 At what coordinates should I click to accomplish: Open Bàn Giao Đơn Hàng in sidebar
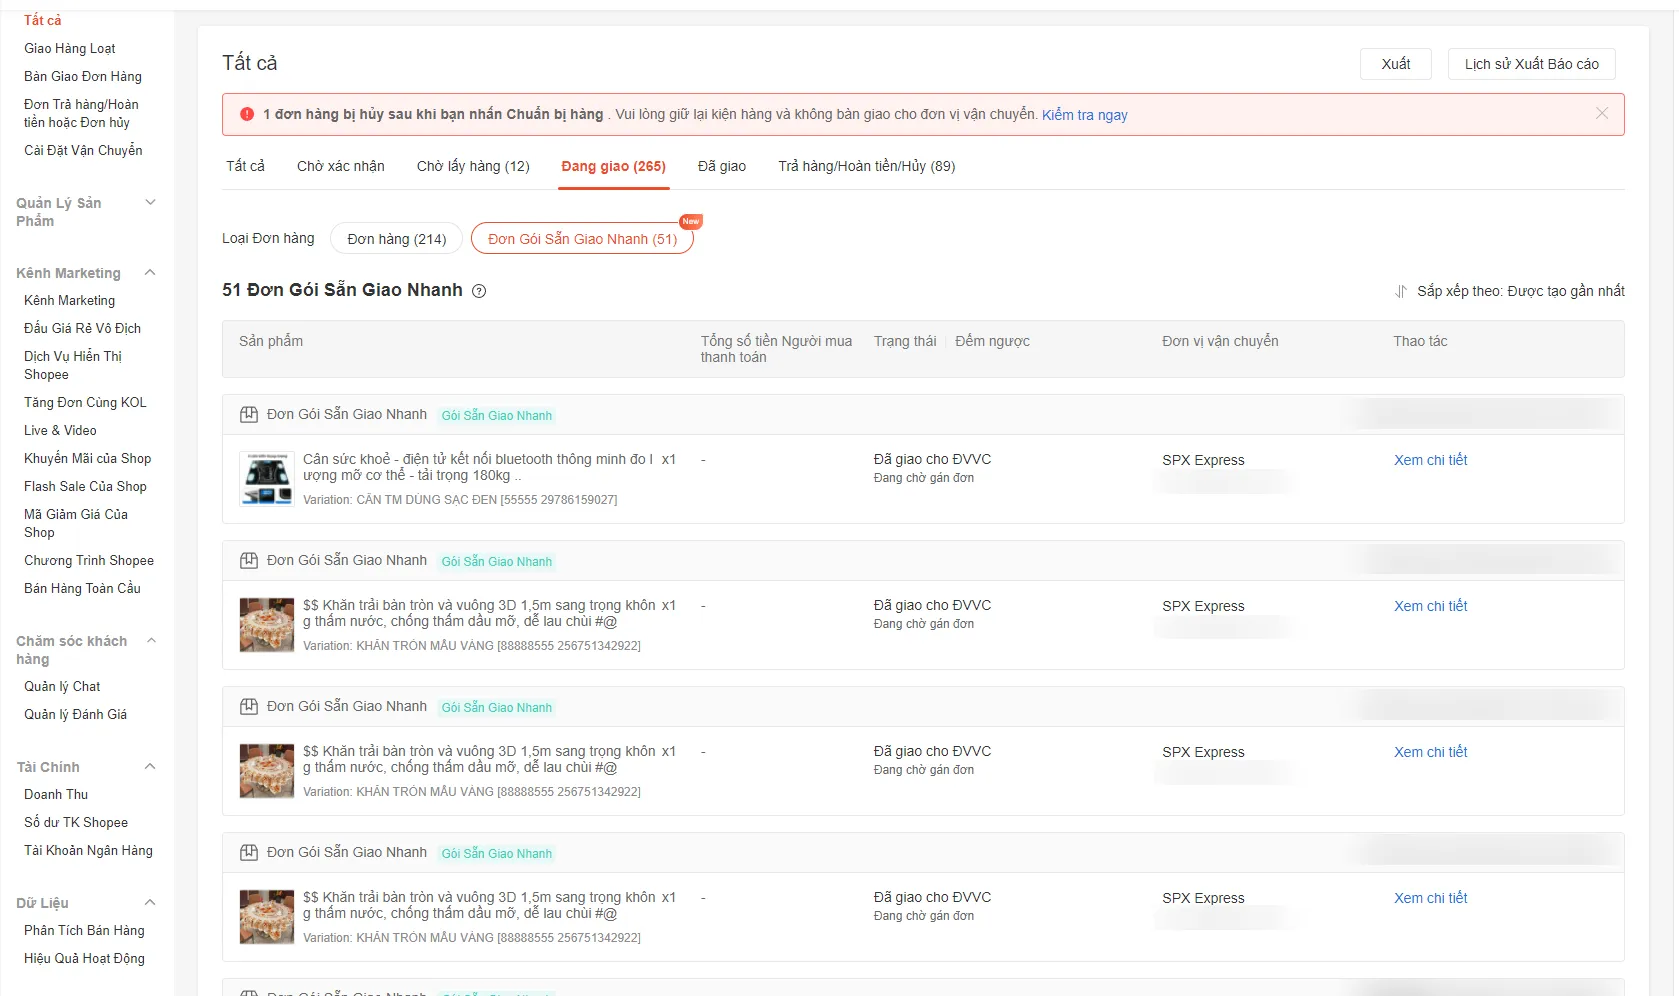83,76
